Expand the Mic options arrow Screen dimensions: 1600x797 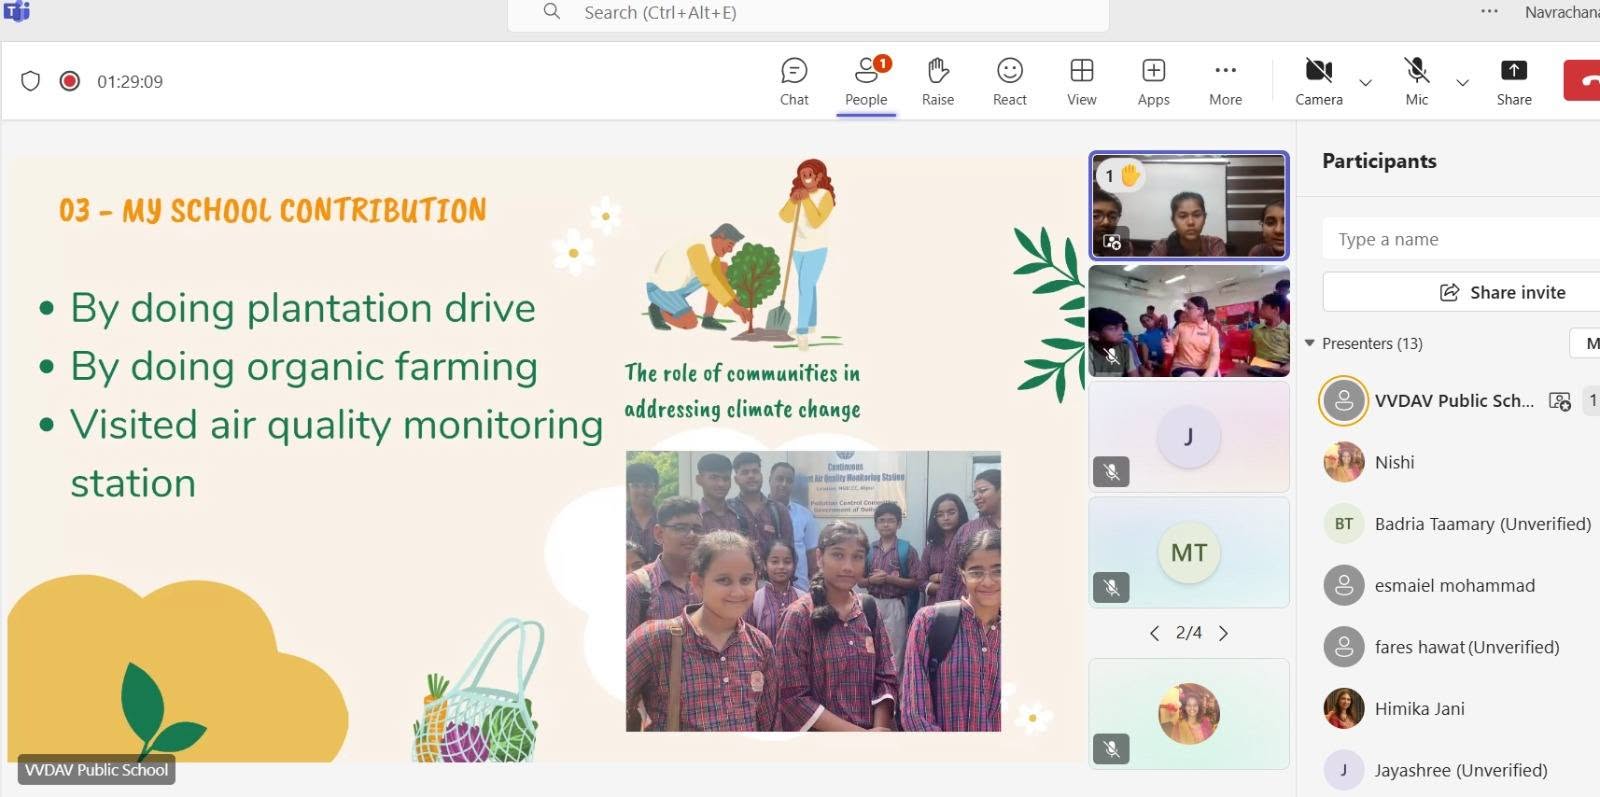pos(1462,82)
